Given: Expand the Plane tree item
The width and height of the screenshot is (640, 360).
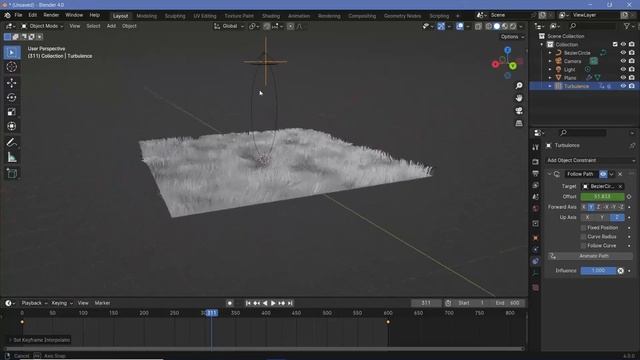Looking at the screenshot, I should 550,78.
